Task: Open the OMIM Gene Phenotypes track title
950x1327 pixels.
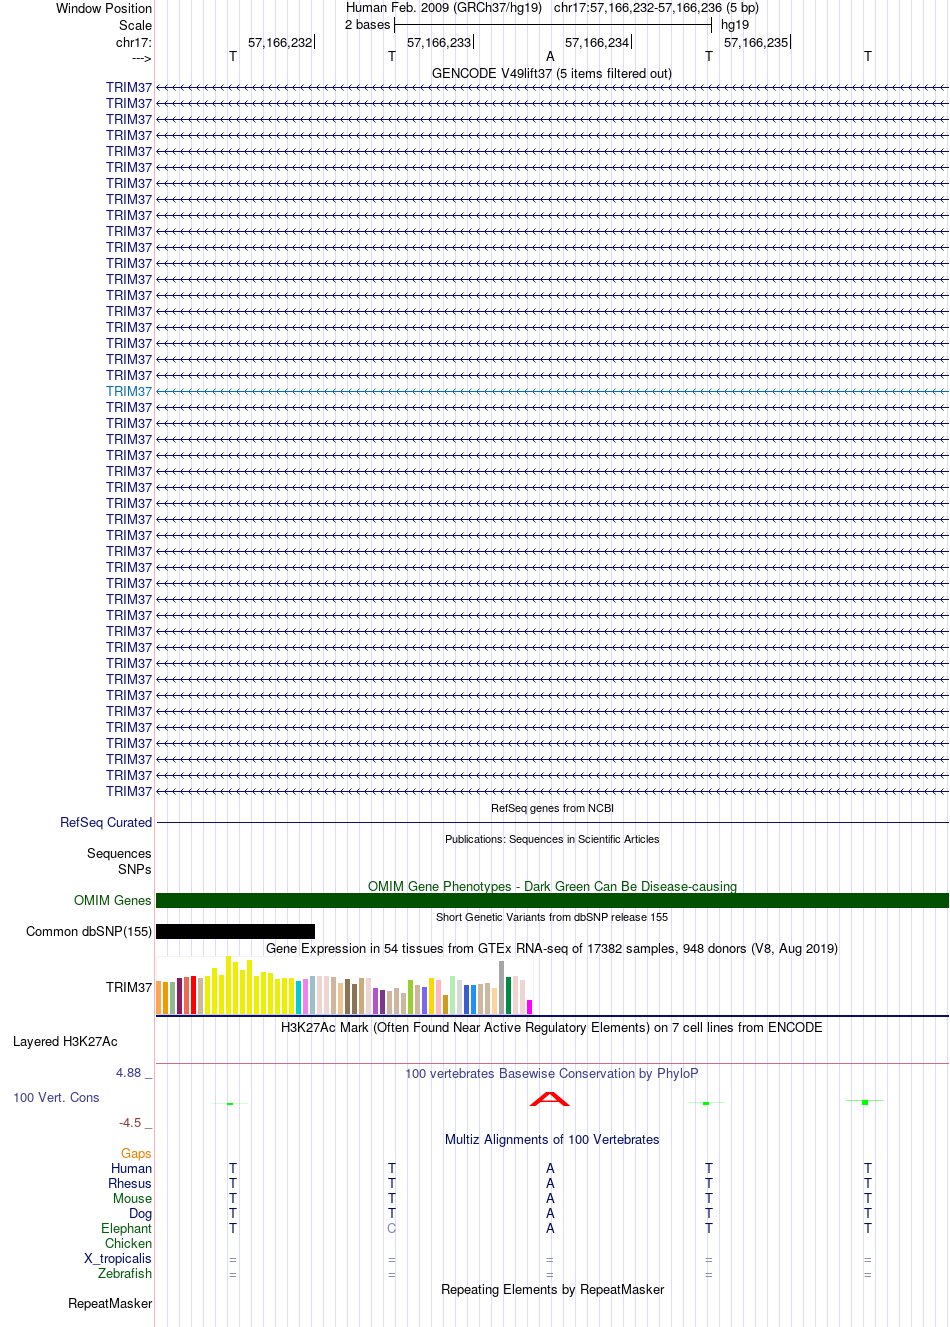Action: [x=552, y=886]
